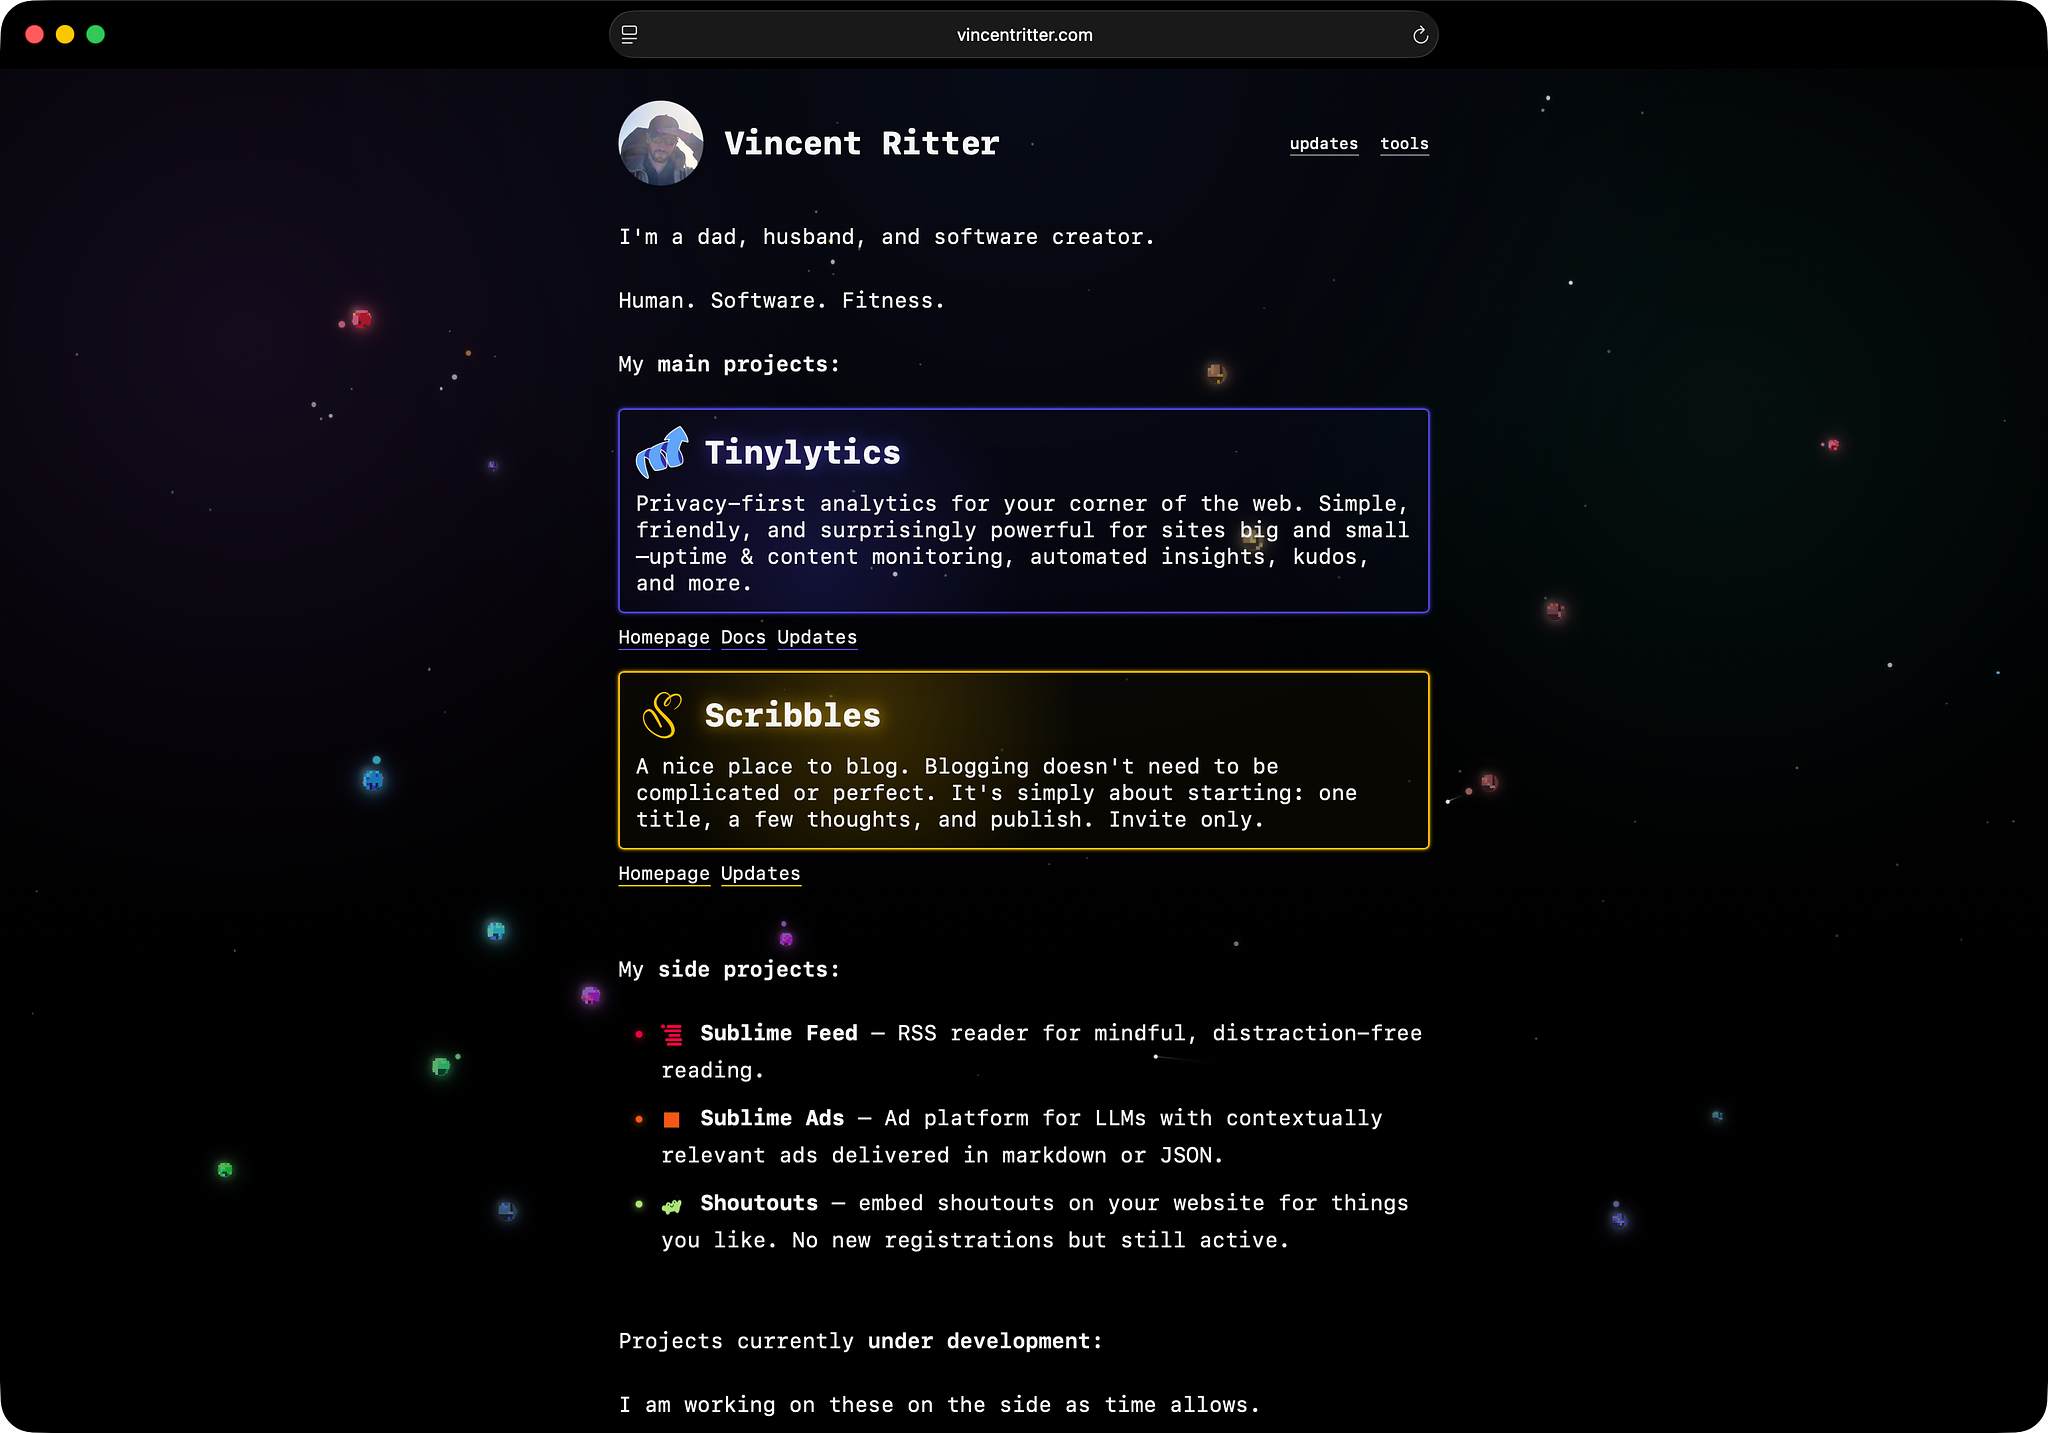Click the green fullscreen window button
Screen dimensions: 2048x1433
coord(96,35)
